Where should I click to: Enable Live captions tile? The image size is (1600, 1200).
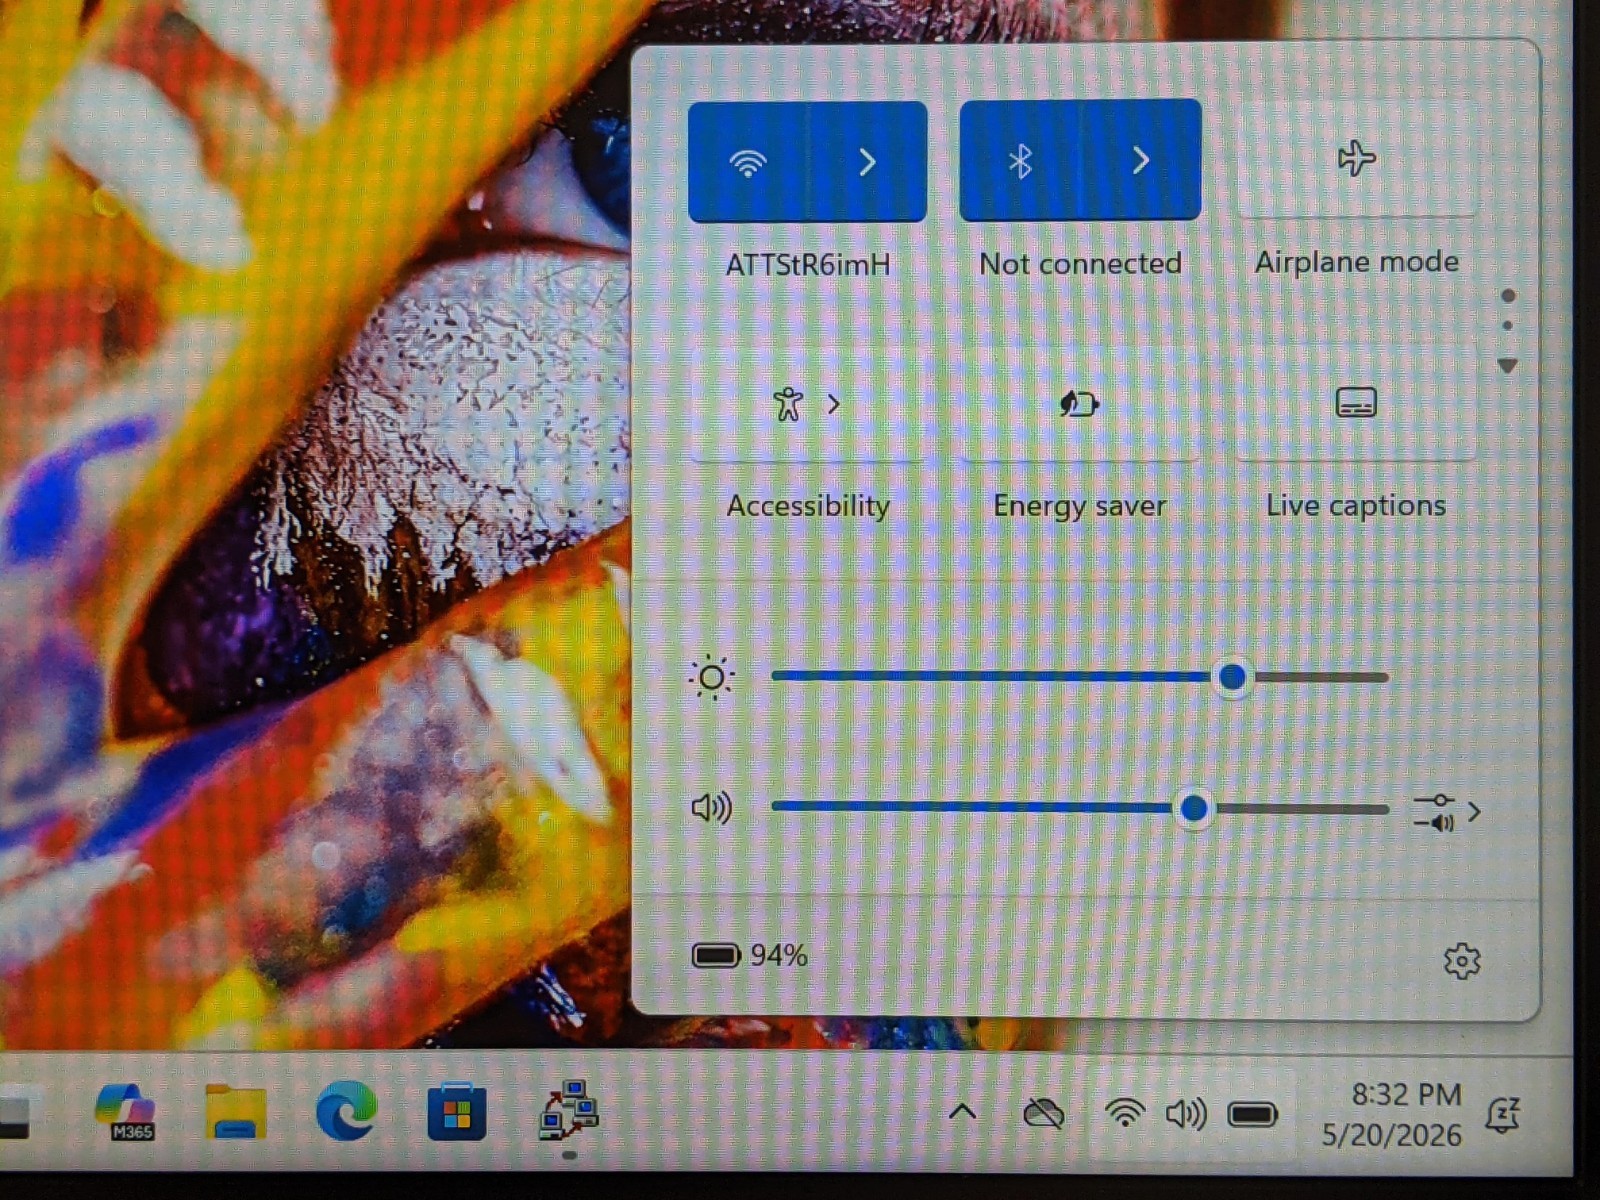click(1356, 403)
